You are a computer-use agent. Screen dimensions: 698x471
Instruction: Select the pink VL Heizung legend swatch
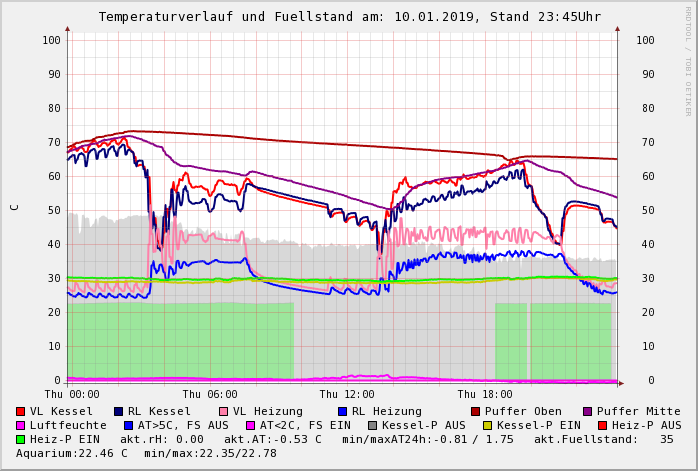click(223, 412)
